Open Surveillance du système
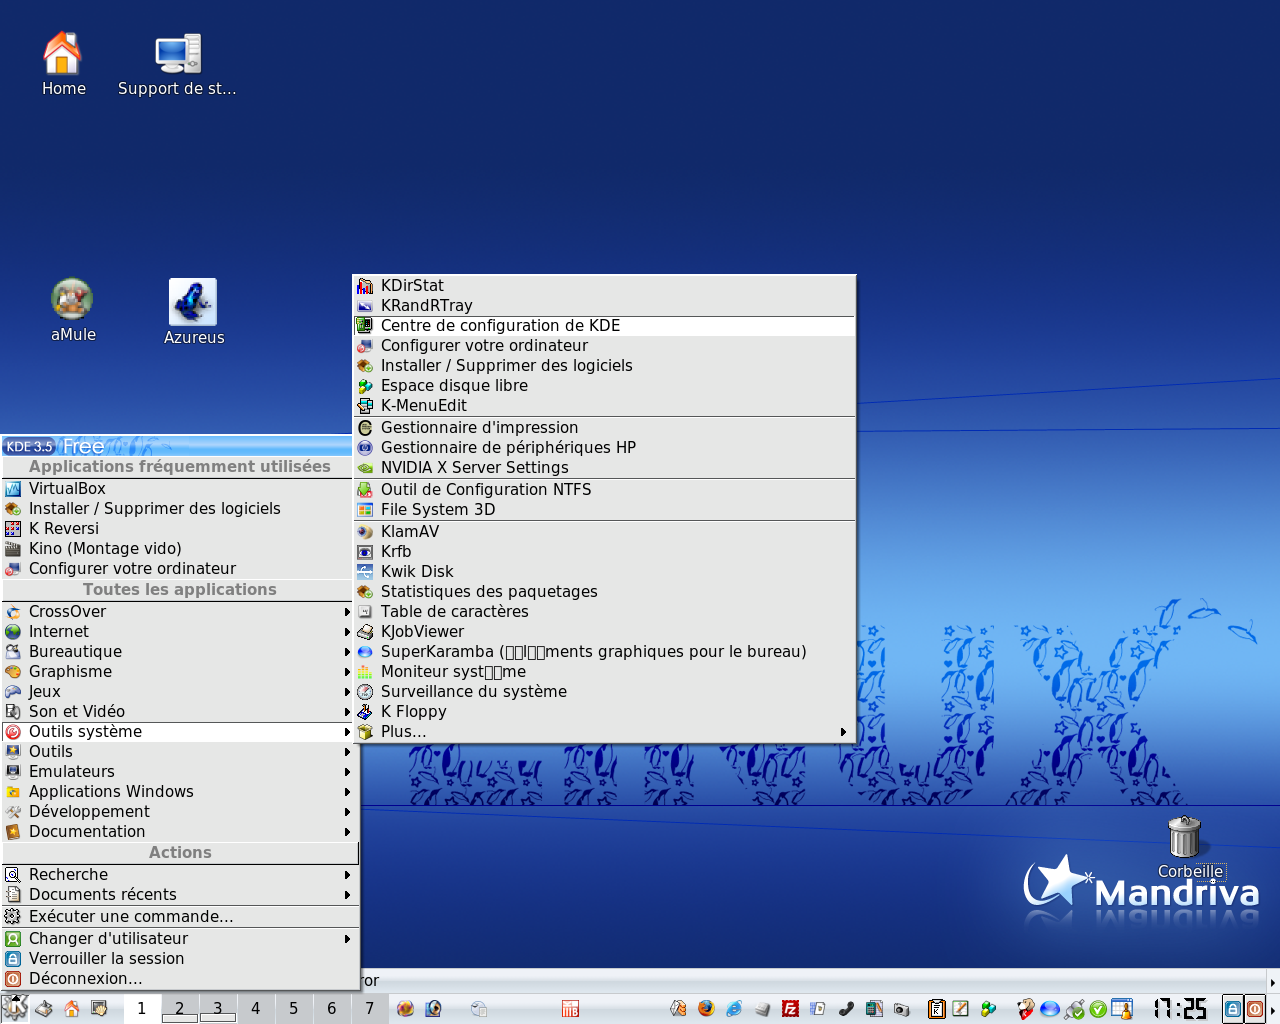The height and width of the screenshot is (1024, 1280). click(604, 692)
